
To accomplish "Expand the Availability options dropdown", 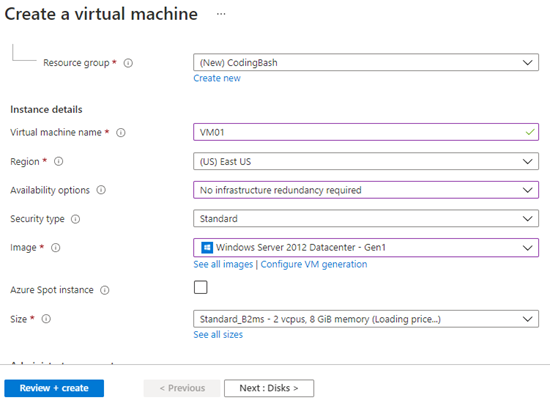I will [x=366, y=190].
